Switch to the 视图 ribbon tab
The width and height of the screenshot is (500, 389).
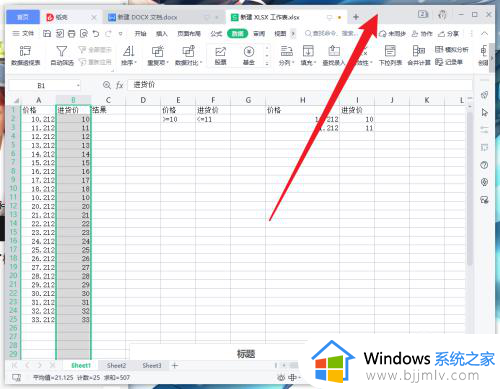click(x=280, y=33)
